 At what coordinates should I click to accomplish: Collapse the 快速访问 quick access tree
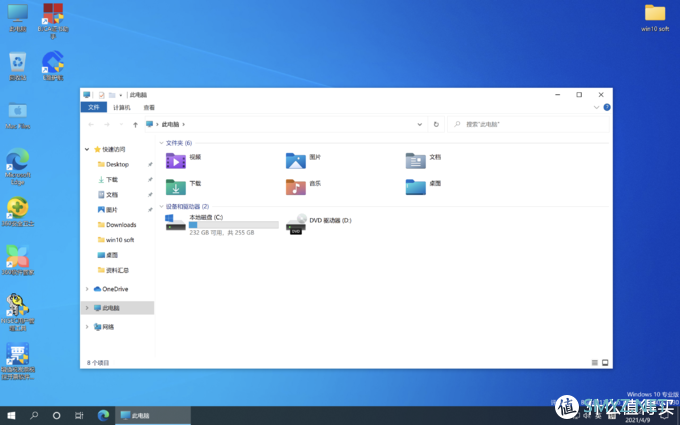tap(87, 149)
